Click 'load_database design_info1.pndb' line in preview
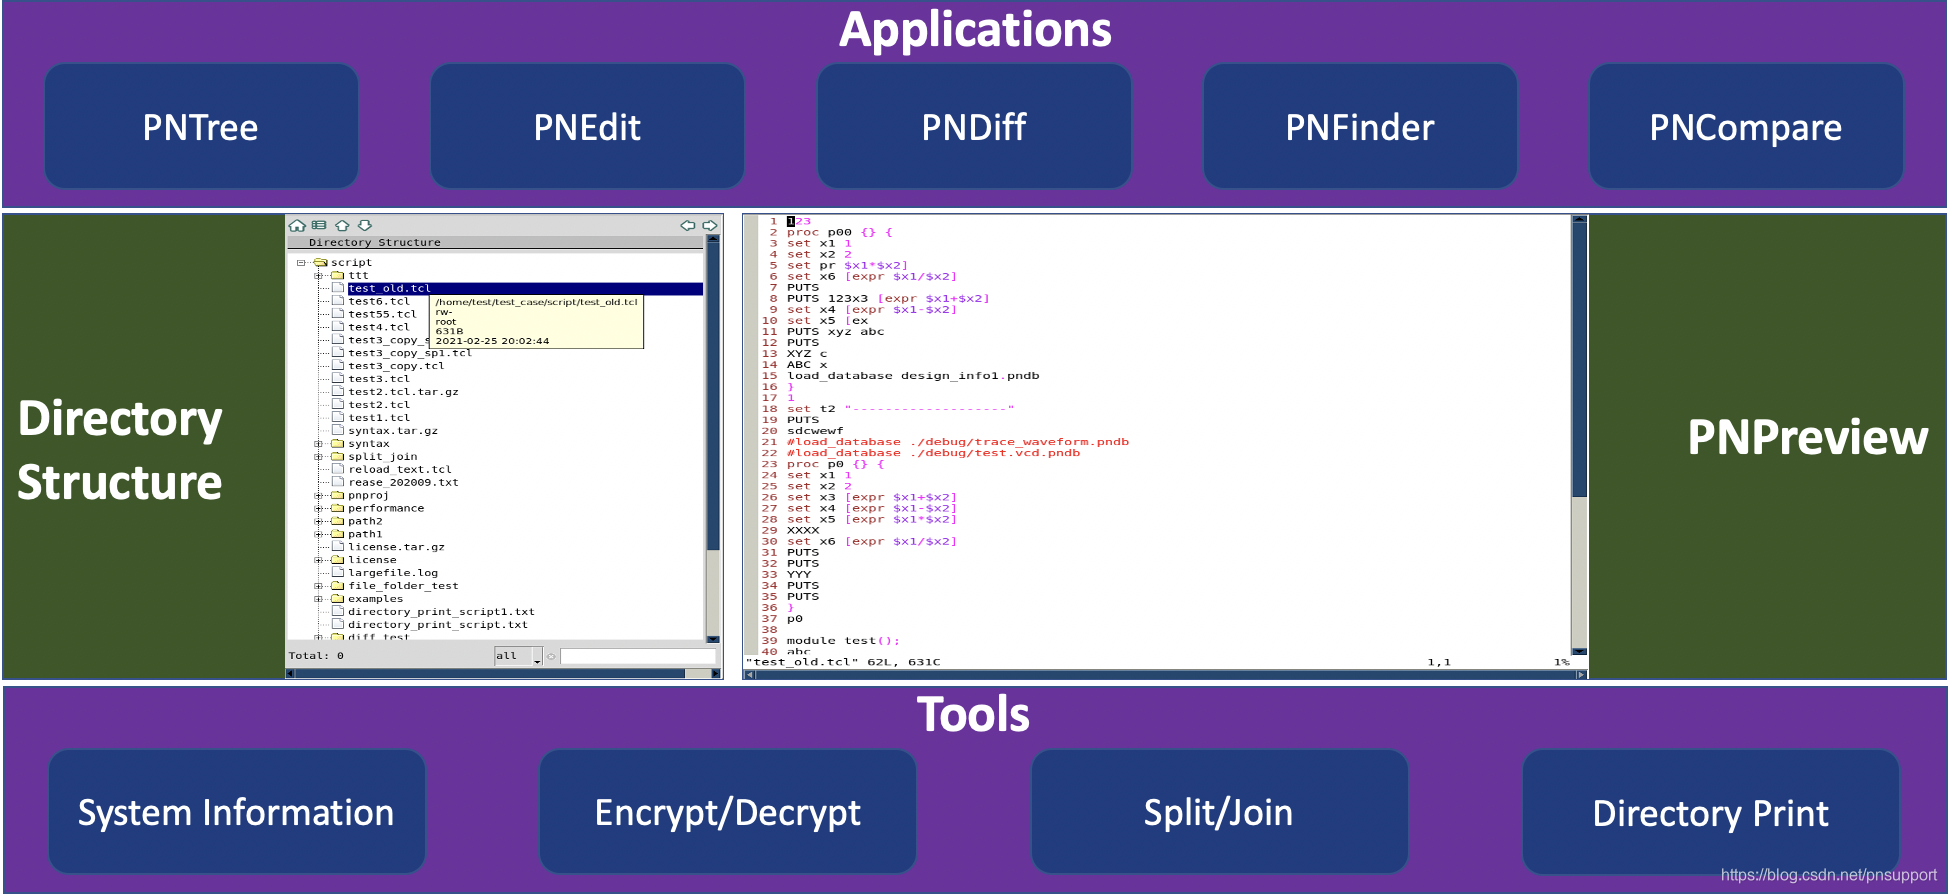The width and height of the screenshot is (1948, 894). [x=913, y=376]
